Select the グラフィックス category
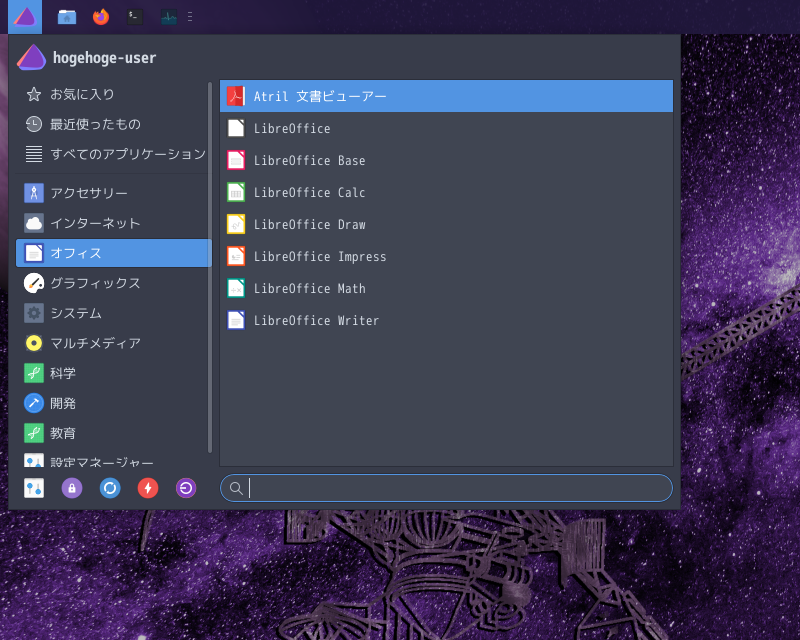This screenshot has width=800, height=640. [x=112, y=283]
